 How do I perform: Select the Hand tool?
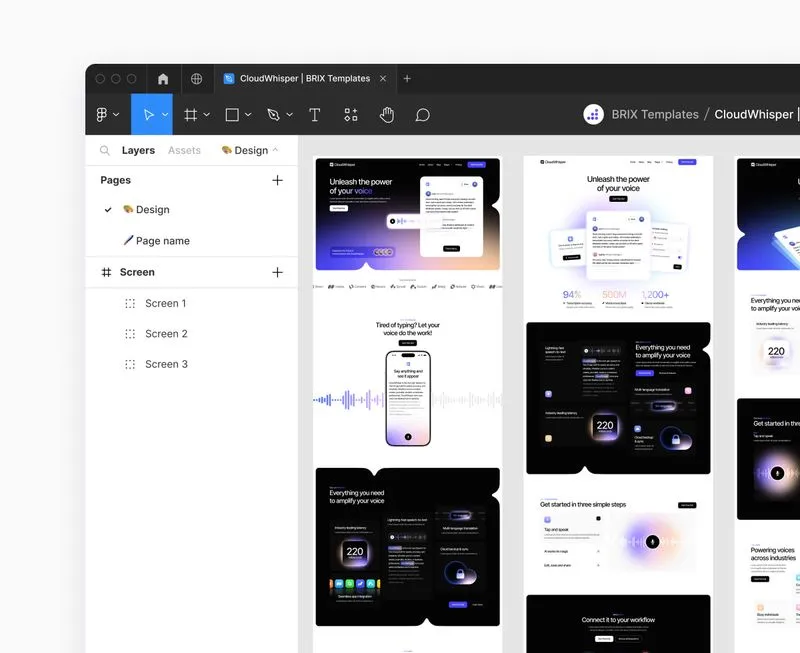pyautogui.click(x=387, y=114)
